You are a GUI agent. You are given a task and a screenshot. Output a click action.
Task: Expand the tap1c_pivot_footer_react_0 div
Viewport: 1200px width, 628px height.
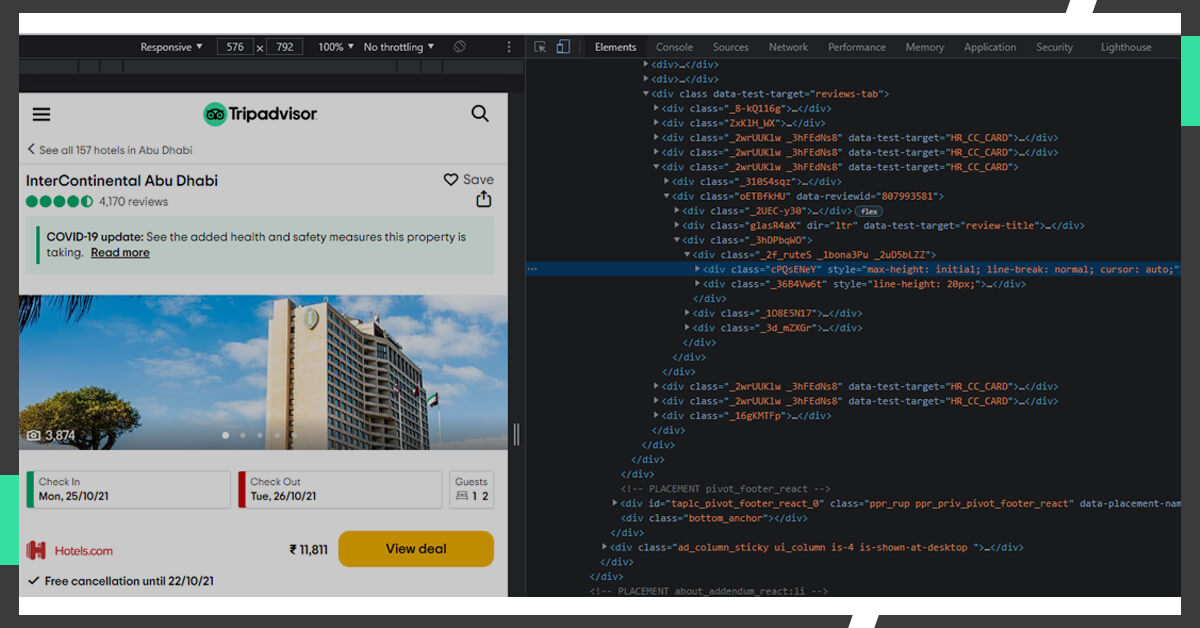point(615,504)
